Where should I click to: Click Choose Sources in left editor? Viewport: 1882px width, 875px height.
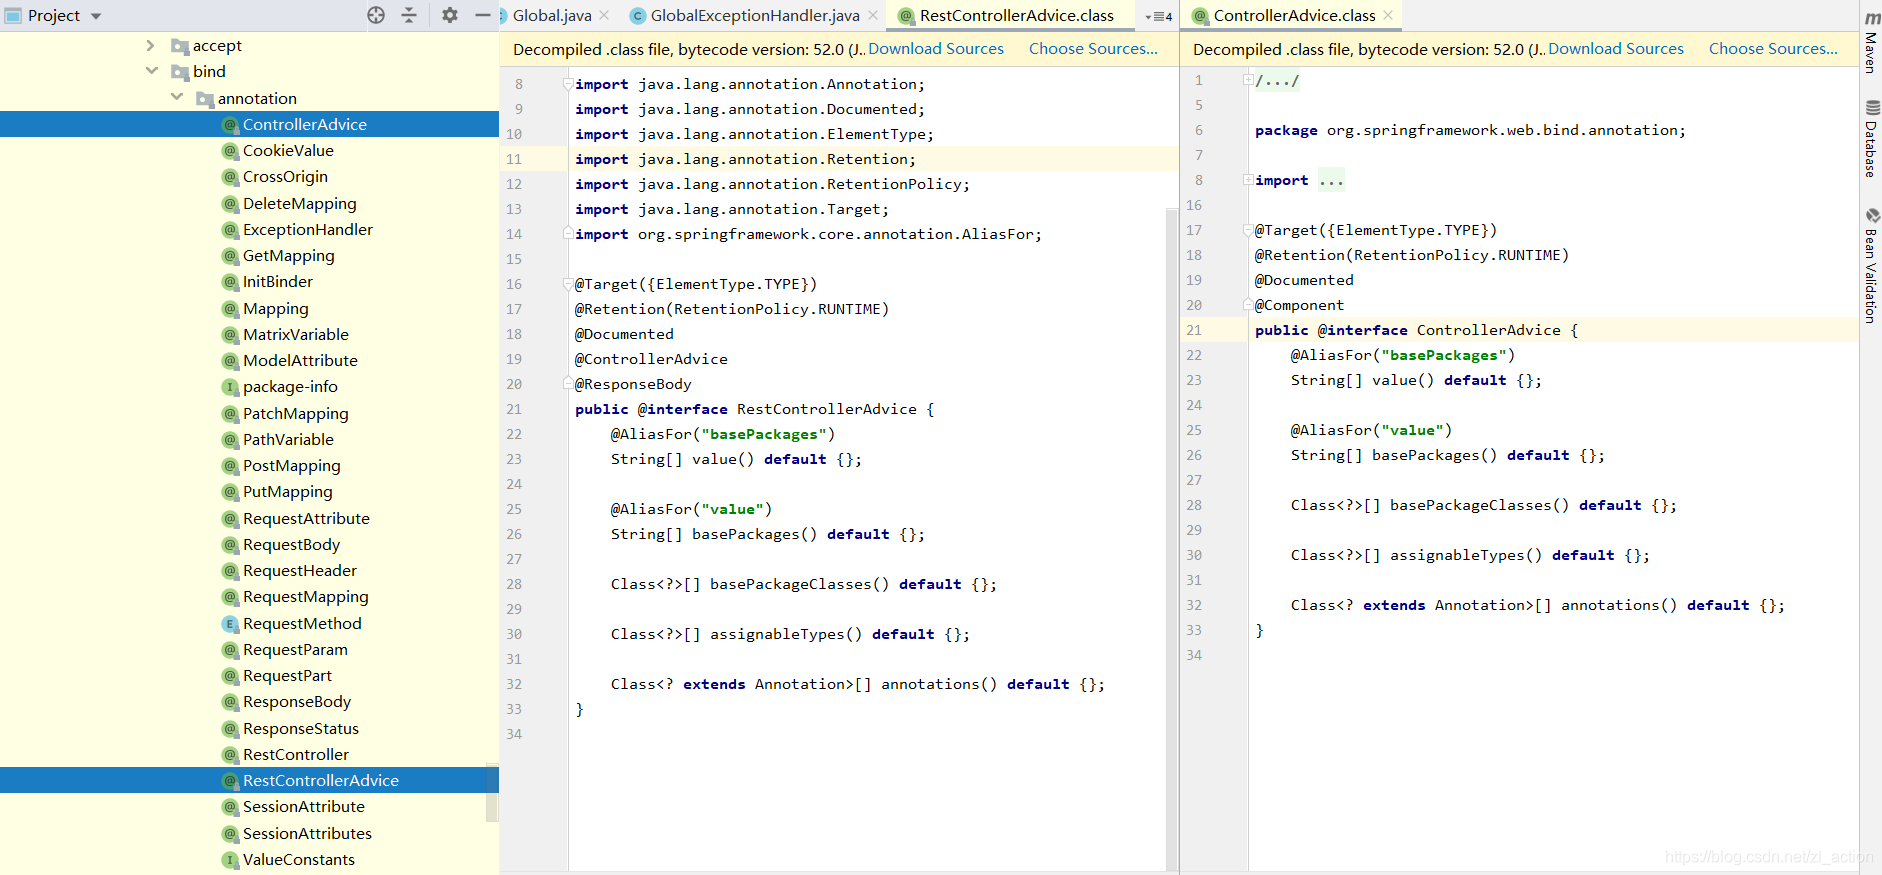pos(1093,48)
